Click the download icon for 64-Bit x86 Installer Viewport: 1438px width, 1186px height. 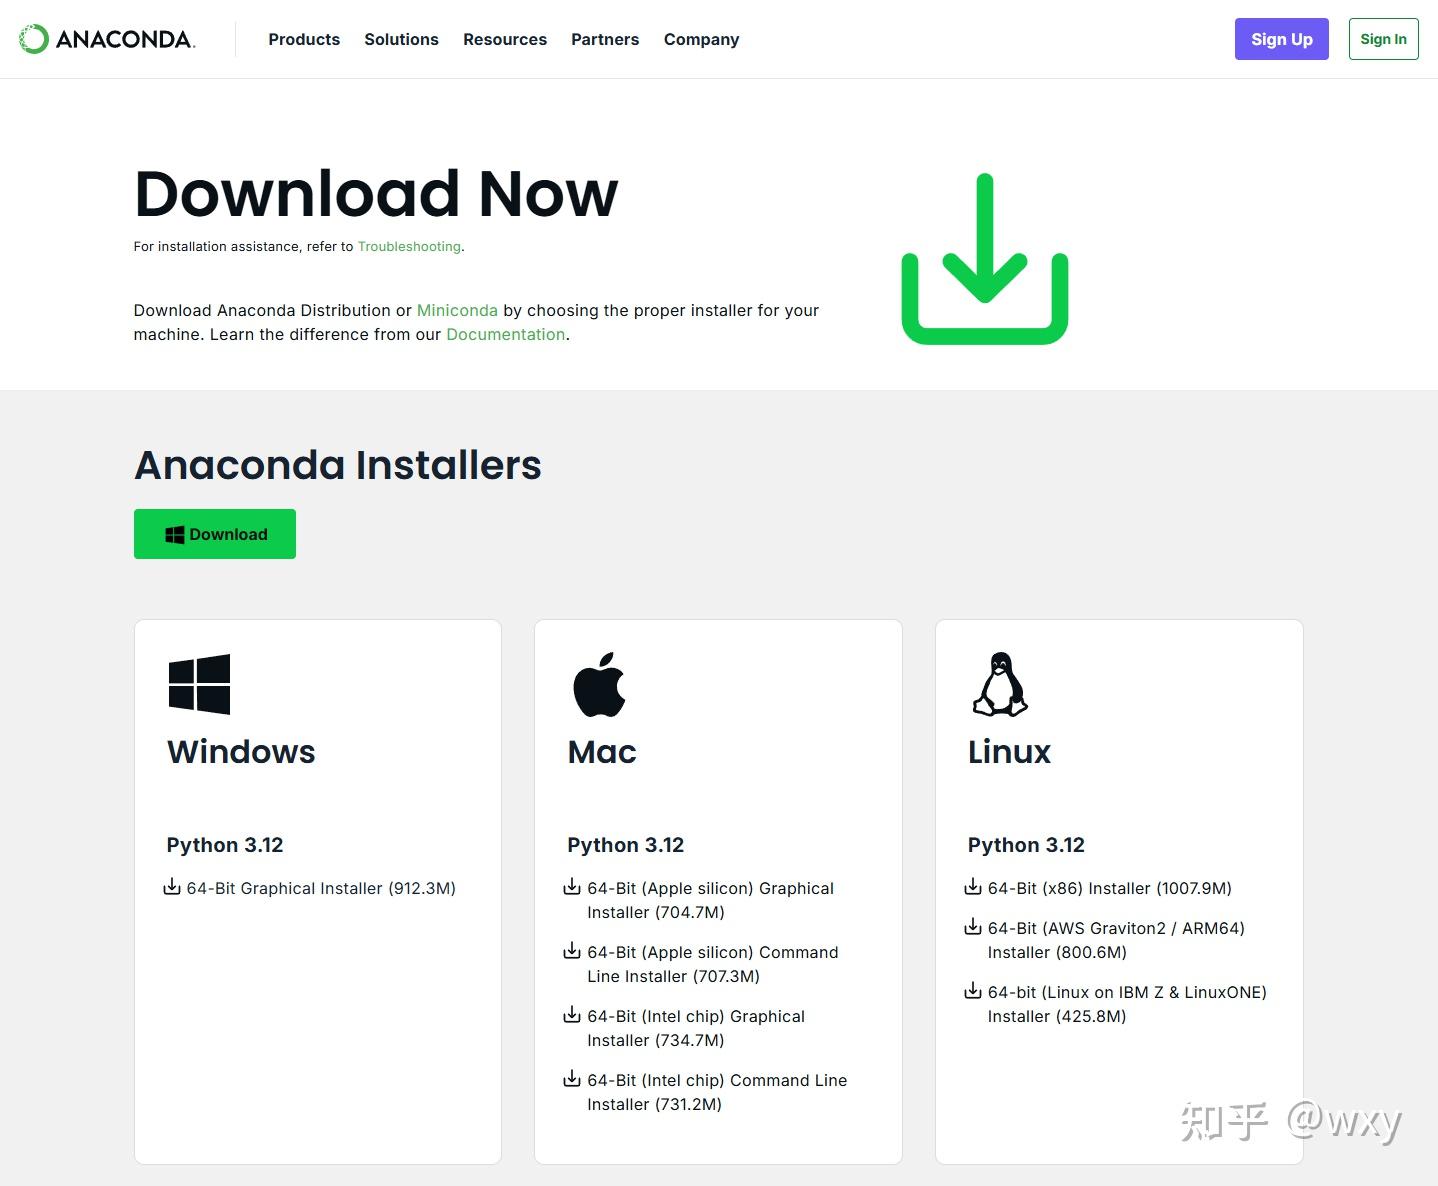click(x=973, y=886)
